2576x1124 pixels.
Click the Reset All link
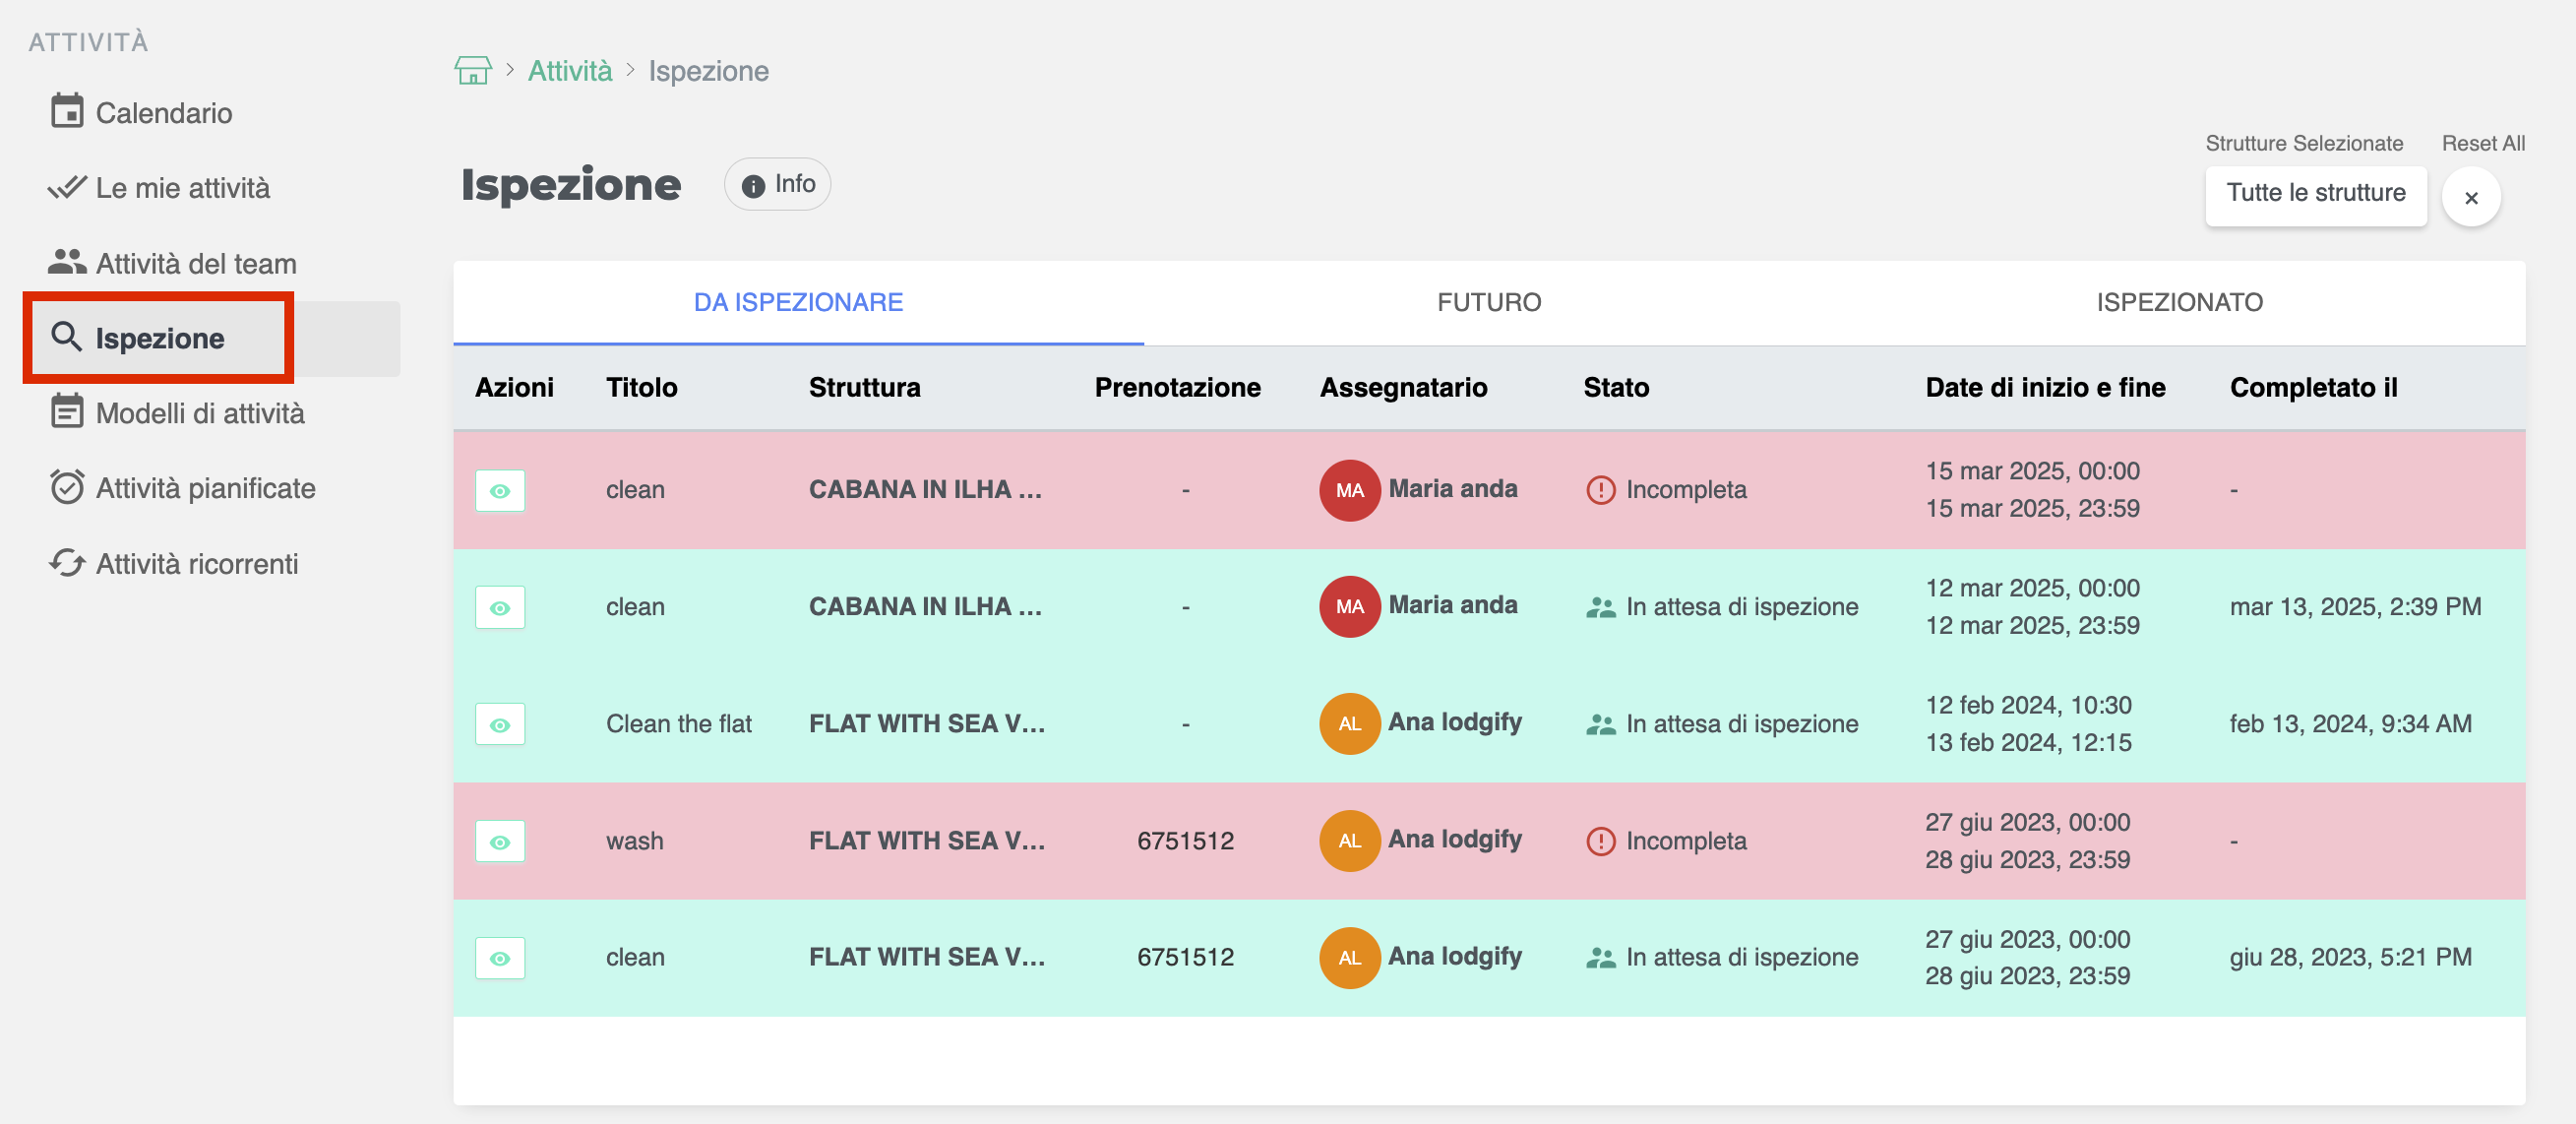(x=2482, y=143)
